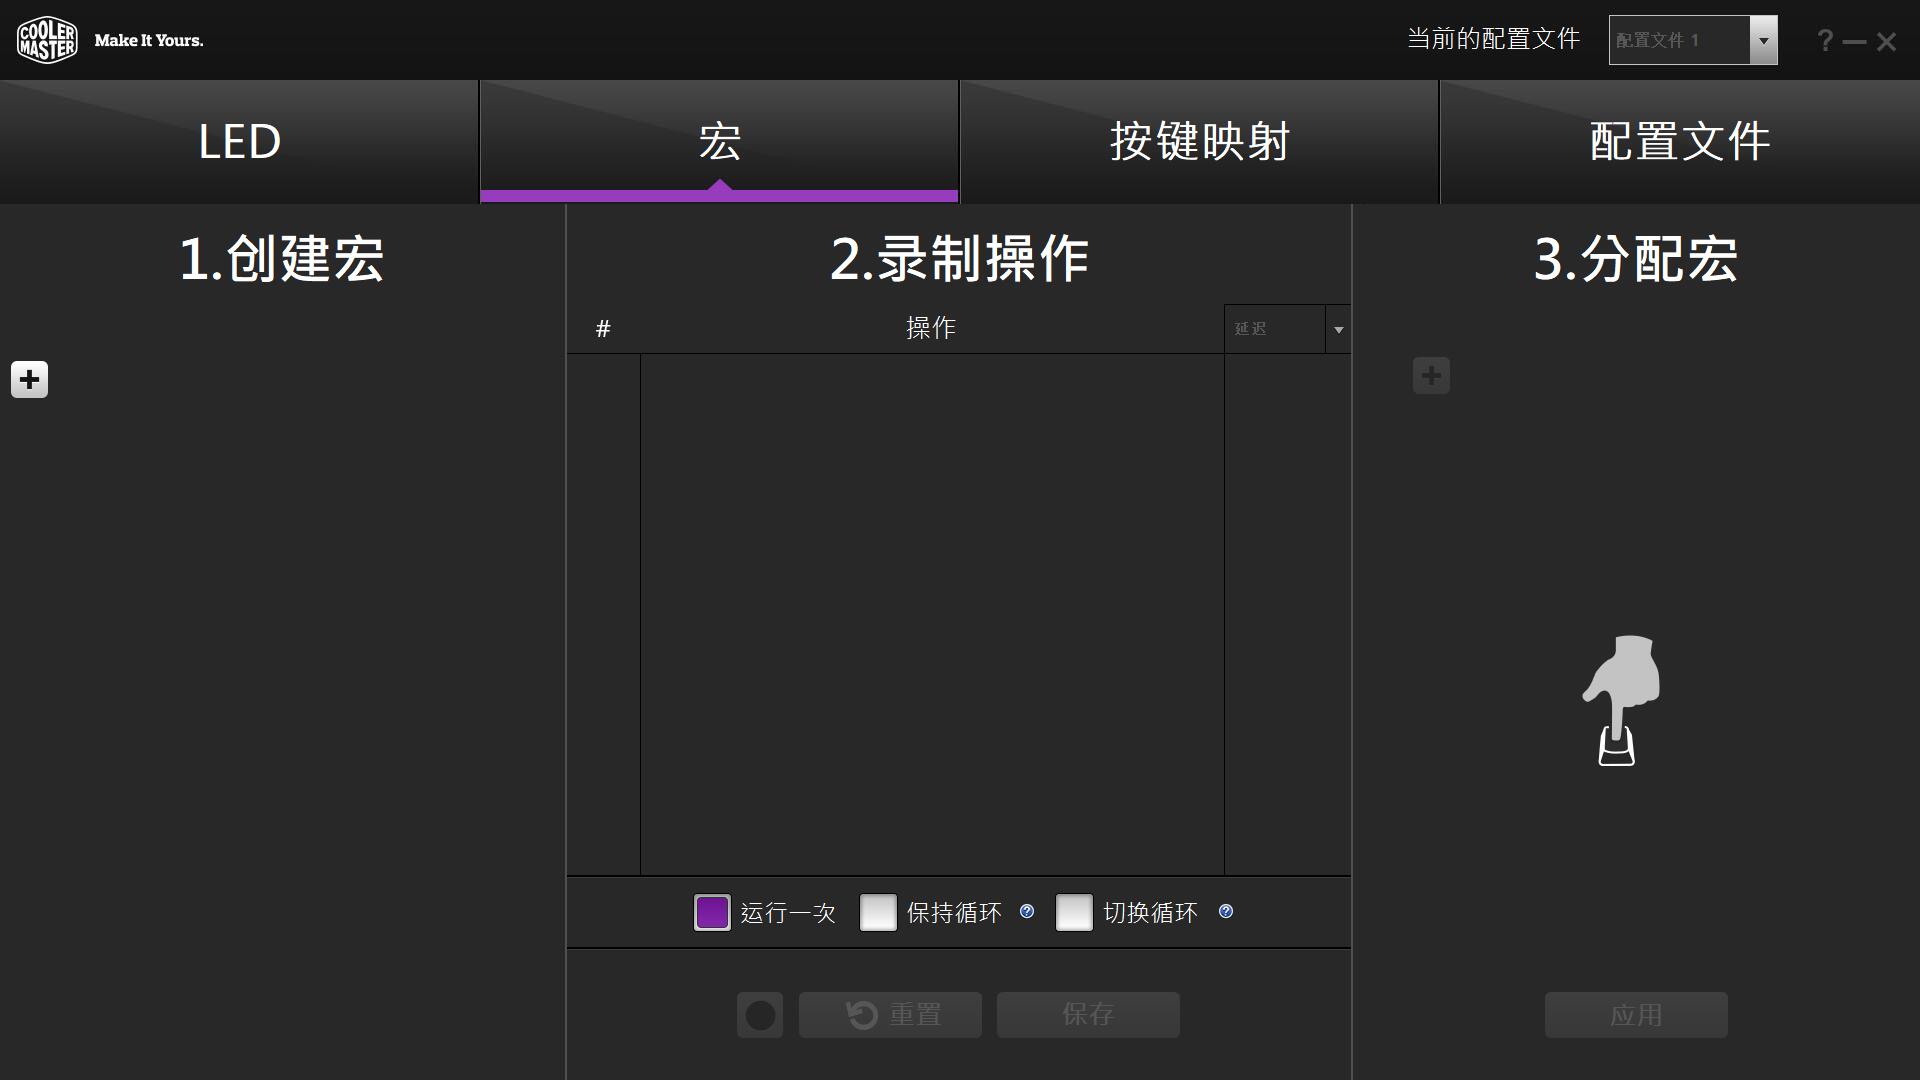Click the help icon next to 保持循环
This screenshot has width=1920, height=1080.
[1026, 911]
